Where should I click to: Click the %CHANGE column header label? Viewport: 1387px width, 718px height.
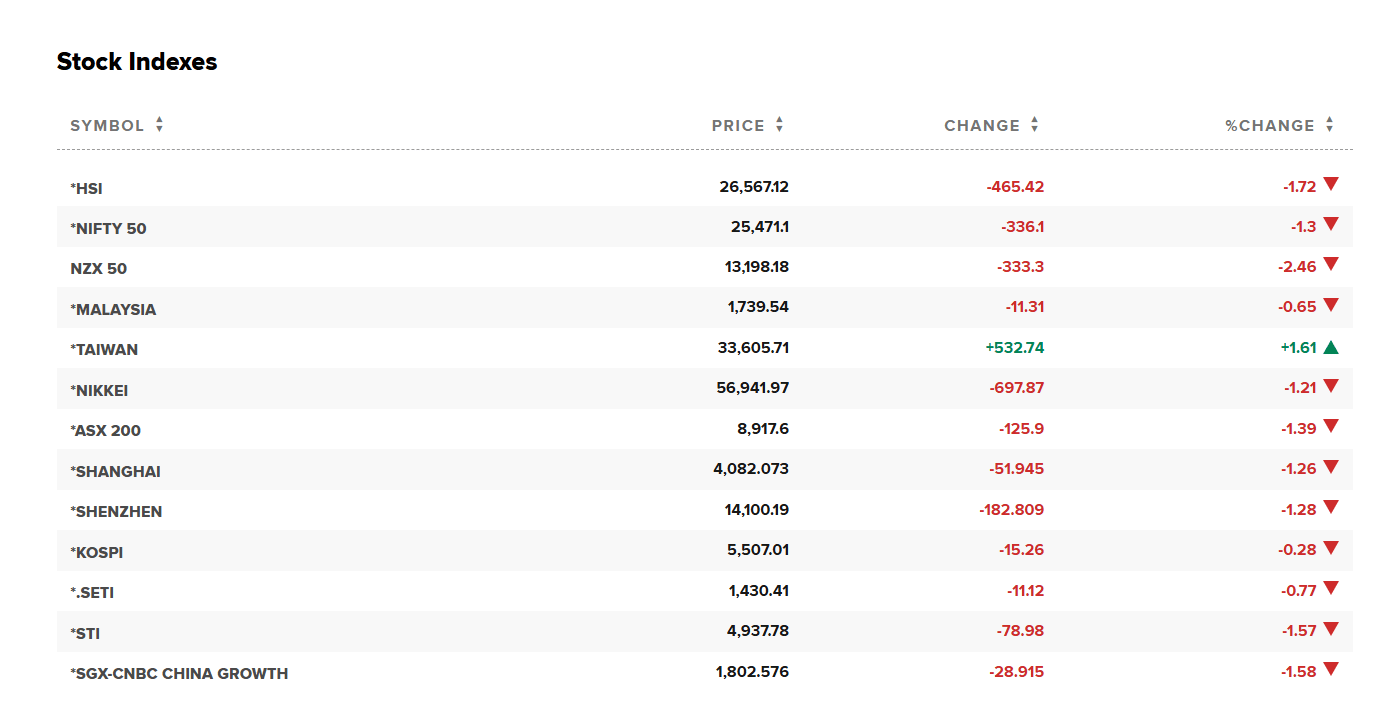[1270, 126]
